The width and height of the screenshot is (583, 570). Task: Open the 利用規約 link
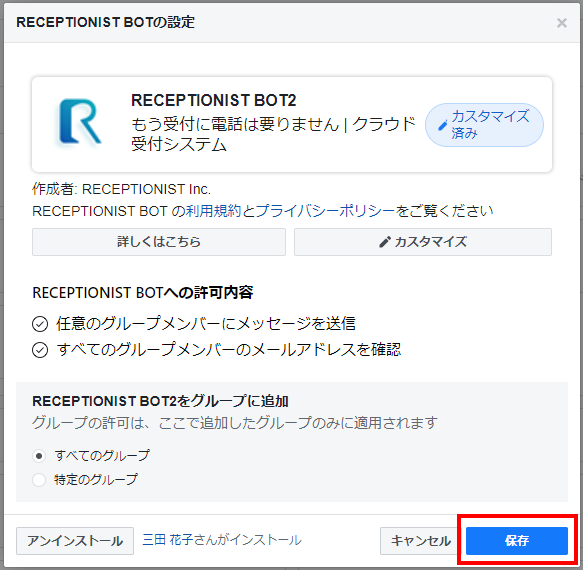click(213, 211)
